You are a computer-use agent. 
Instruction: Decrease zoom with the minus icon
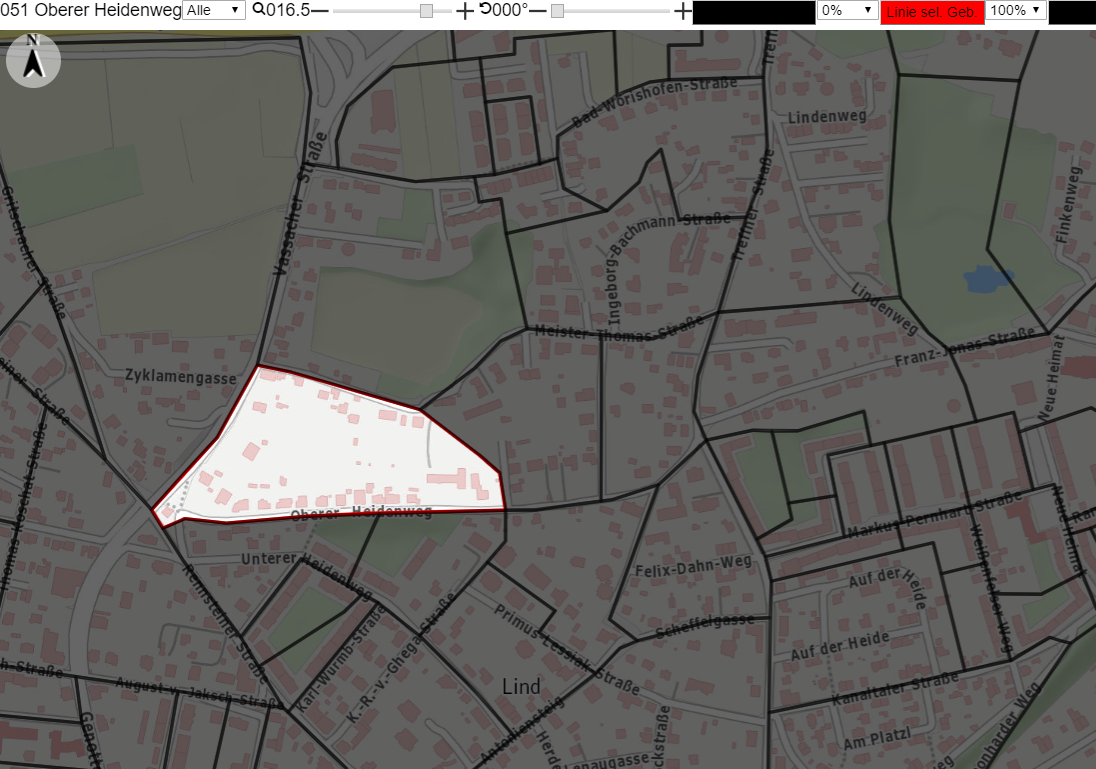coord(319,10)
